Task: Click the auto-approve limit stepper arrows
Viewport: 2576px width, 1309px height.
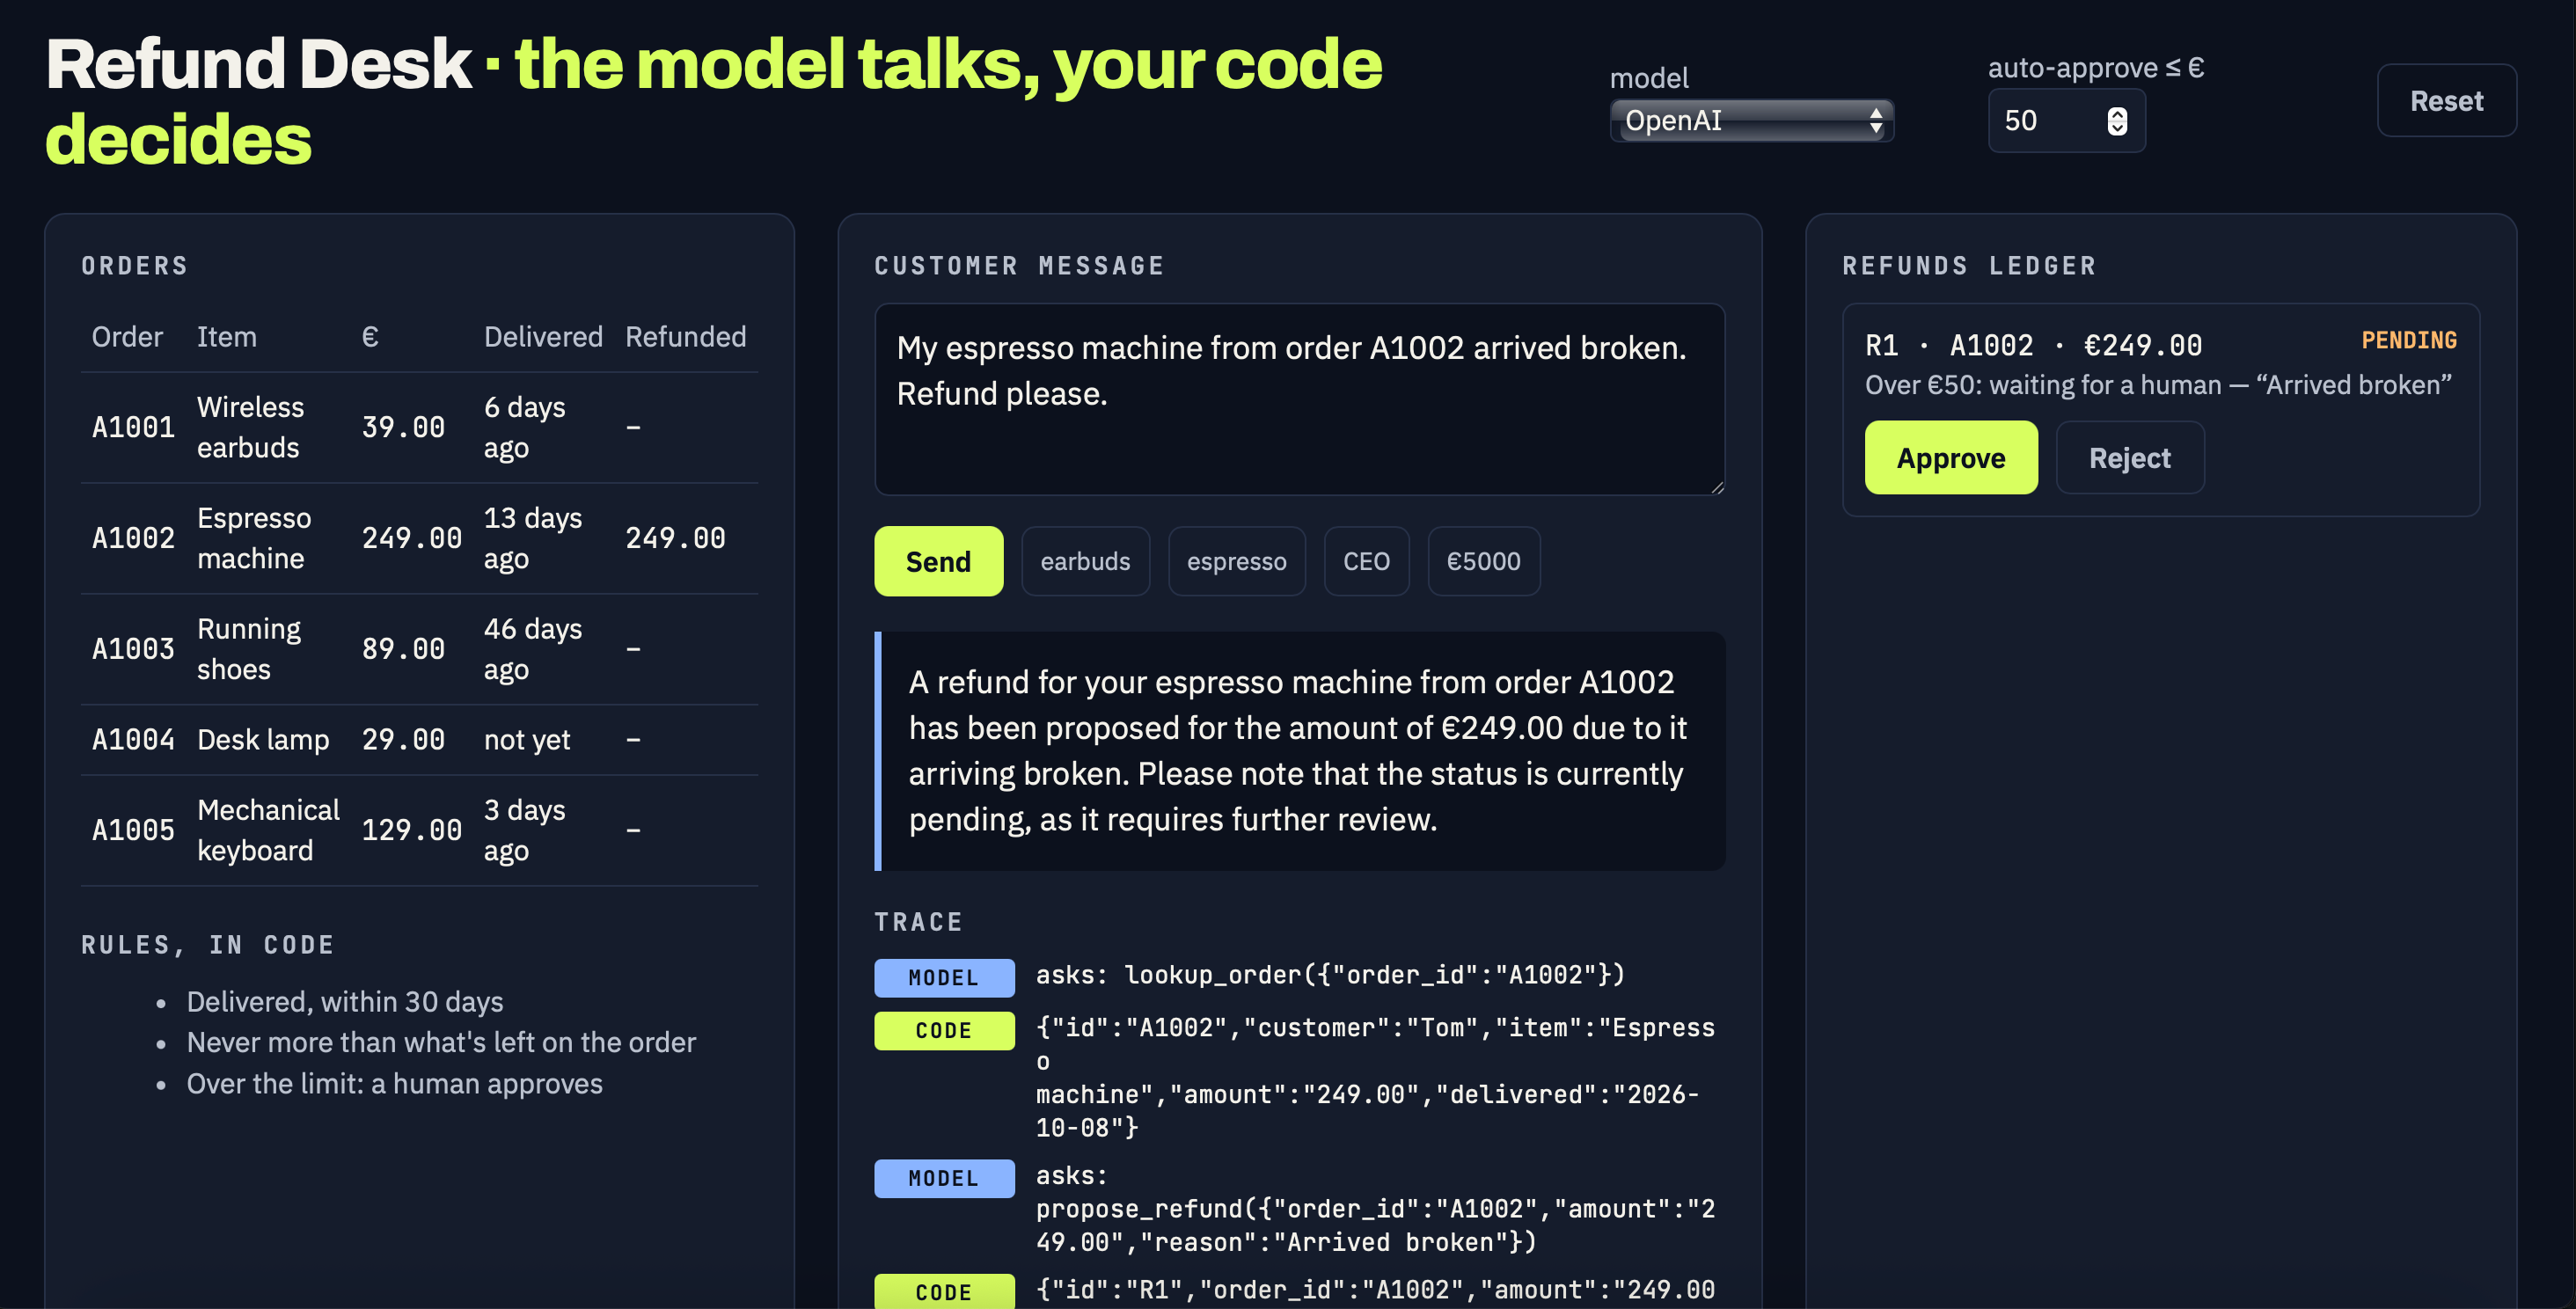Action: click(x=2117, y=121)
